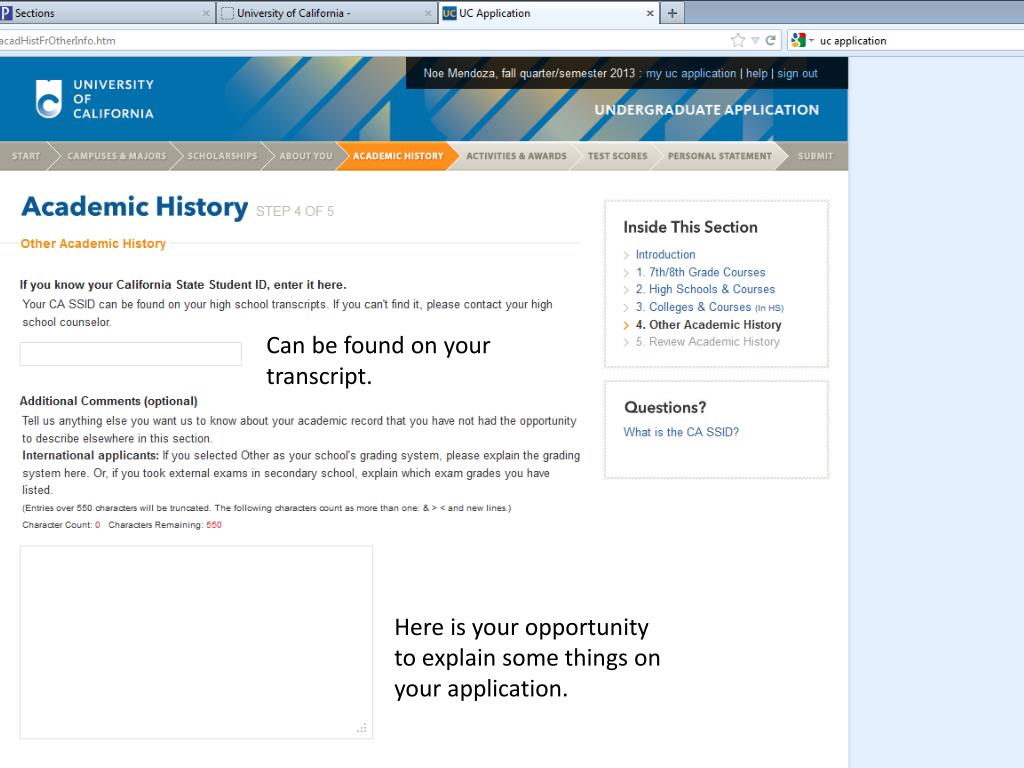Click the reload page icon

[771, 40]
